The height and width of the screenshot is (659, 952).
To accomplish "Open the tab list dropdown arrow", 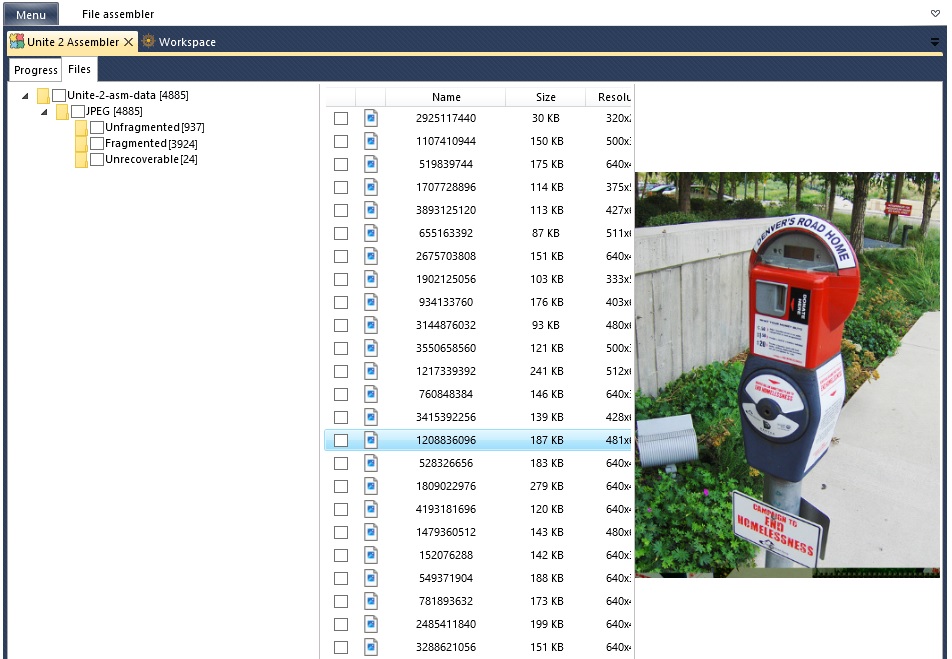I will coord(935,41).
